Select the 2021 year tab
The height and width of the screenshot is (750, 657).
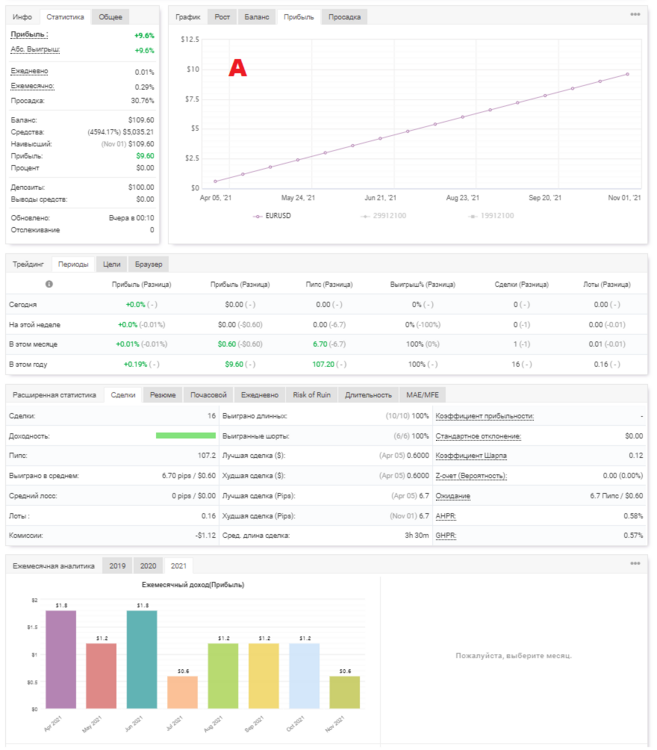point(179,566)
